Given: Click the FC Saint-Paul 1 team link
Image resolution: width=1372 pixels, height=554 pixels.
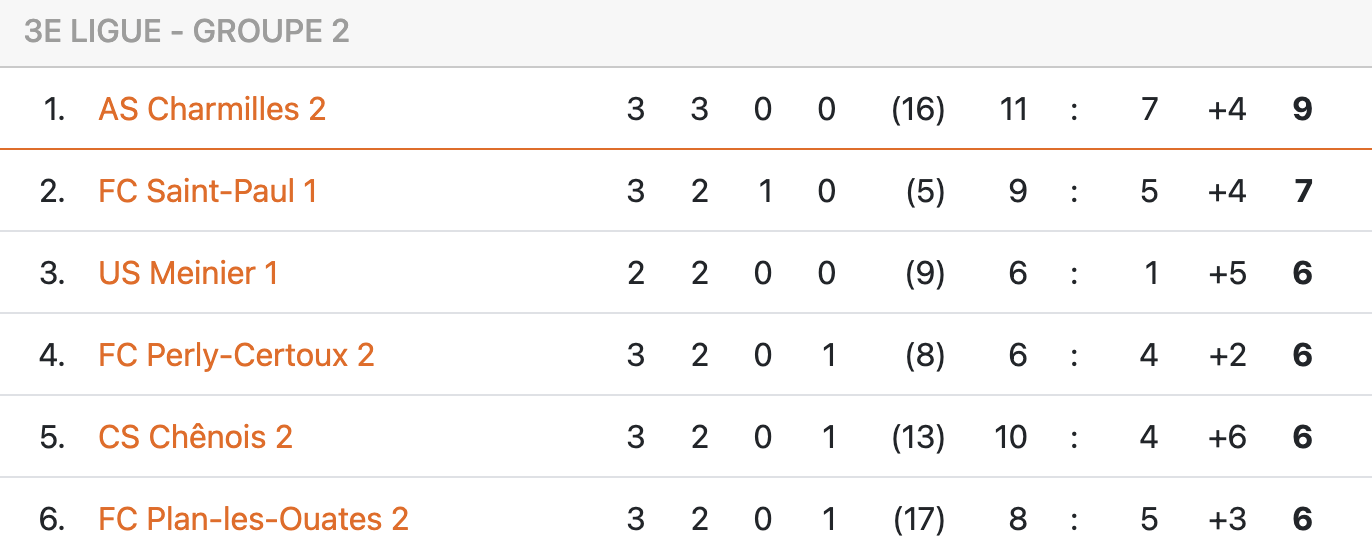Looking at the screenshot, I should tap(207, 191).
